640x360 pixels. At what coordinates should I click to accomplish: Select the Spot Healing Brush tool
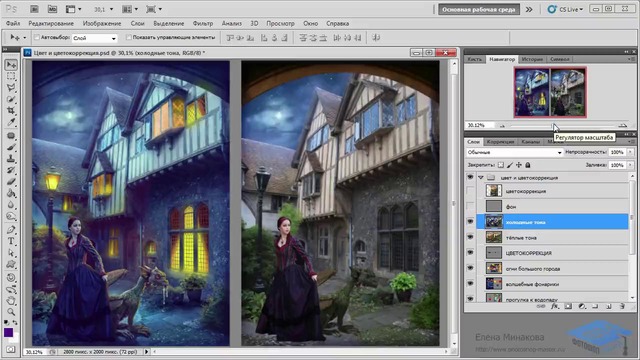click(11, 136)
